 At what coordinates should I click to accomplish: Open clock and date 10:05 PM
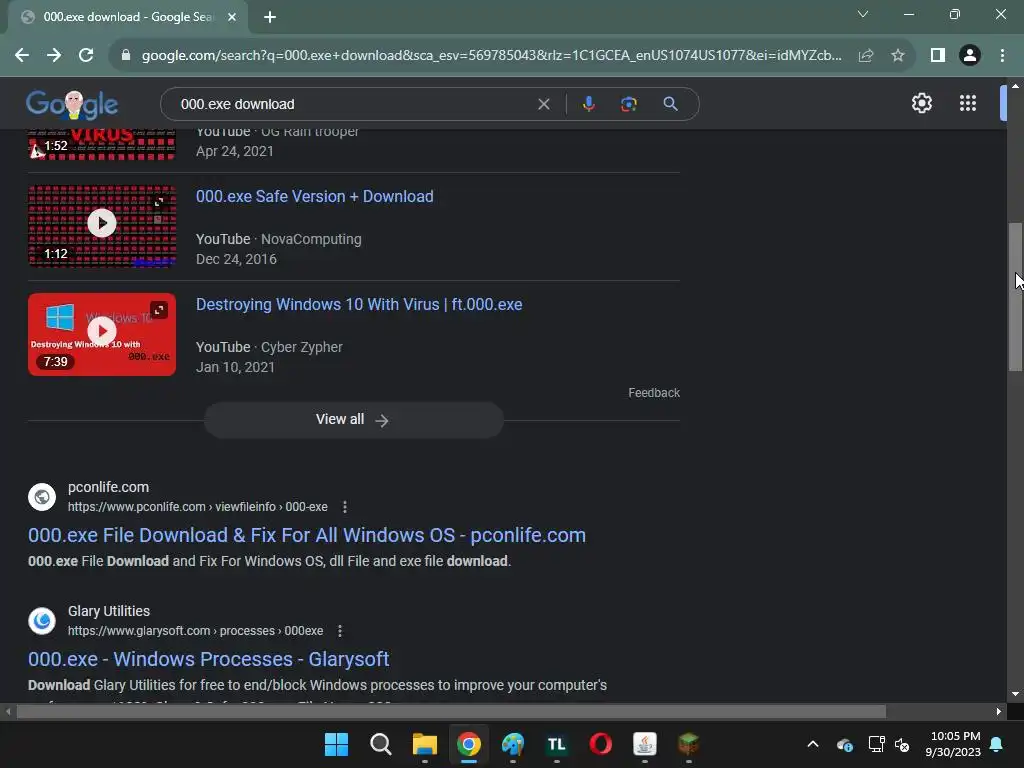[953, 744]
